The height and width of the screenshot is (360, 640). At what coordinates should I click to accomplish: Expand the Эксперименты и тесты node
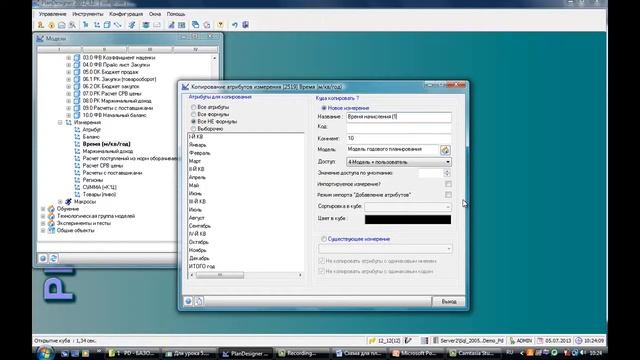(43, 223)
